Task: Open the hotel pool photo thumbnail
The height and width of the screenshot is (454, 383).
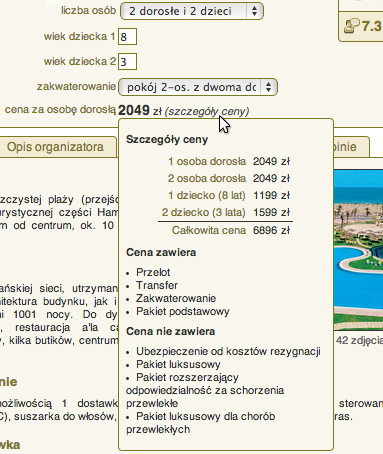Action: (x=358, y=250)
